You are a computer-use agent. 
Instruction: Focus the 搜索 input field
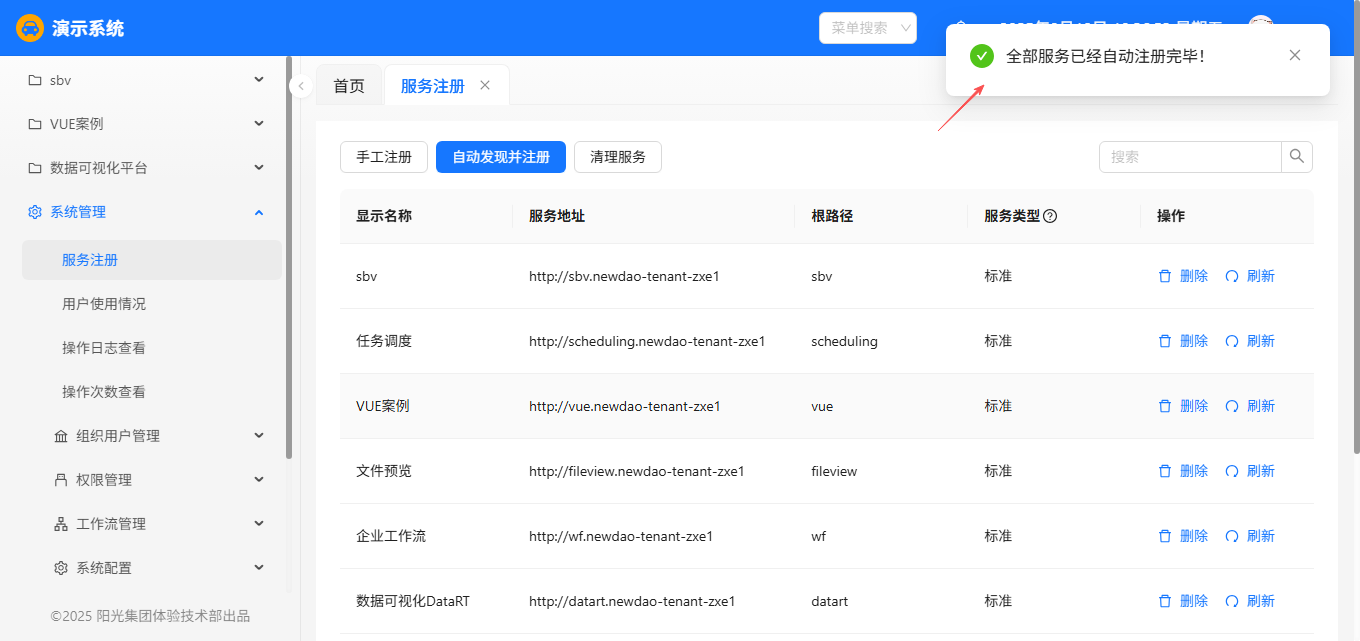tap(1190, 157)
